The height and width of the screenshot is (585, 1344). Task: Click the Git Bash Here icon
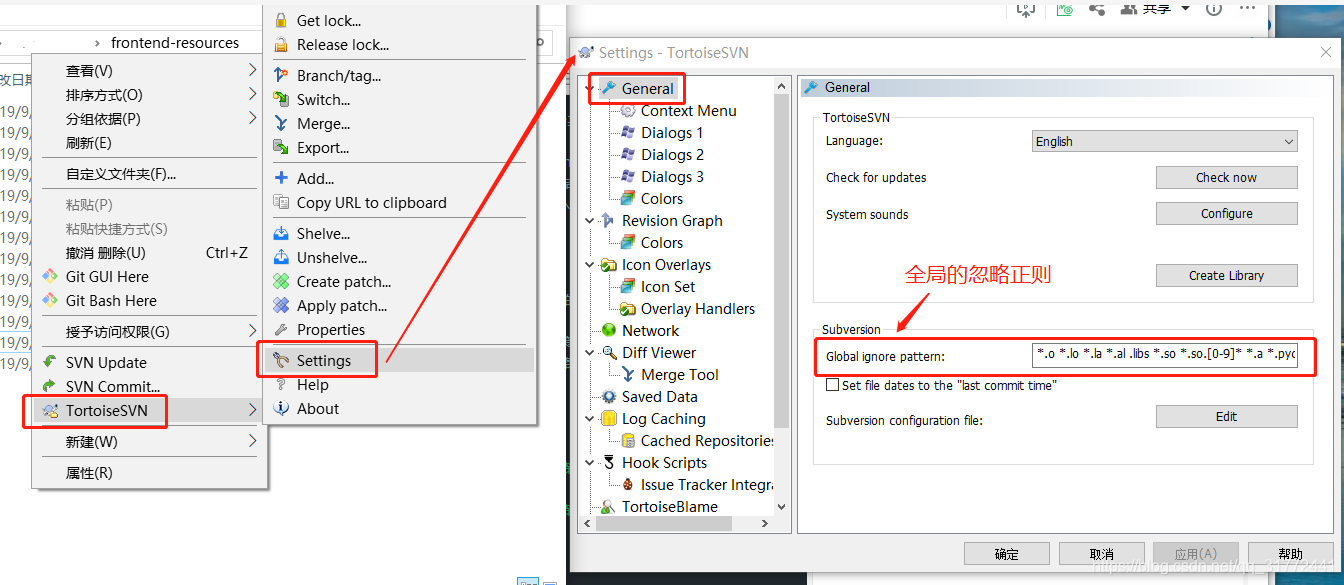coord(50,301)
